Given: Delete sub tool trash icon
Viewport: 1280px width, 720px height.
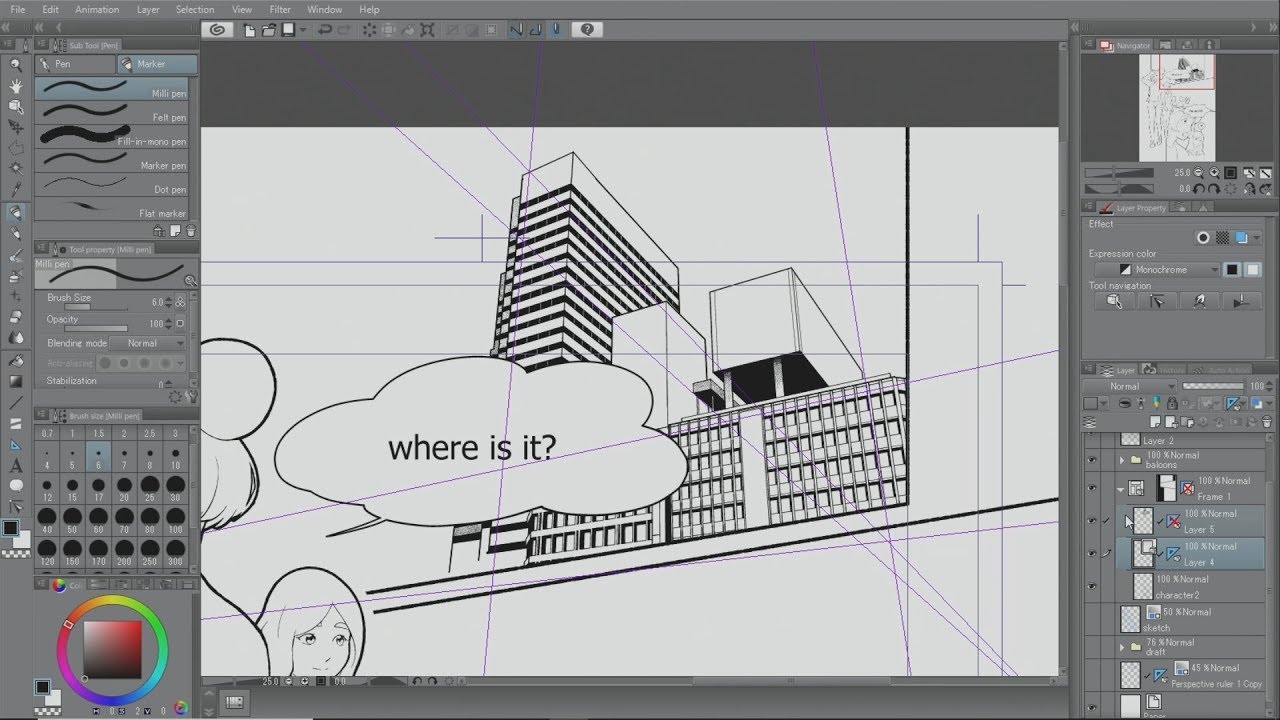Looking at the screenshot, I should point(190,231).
